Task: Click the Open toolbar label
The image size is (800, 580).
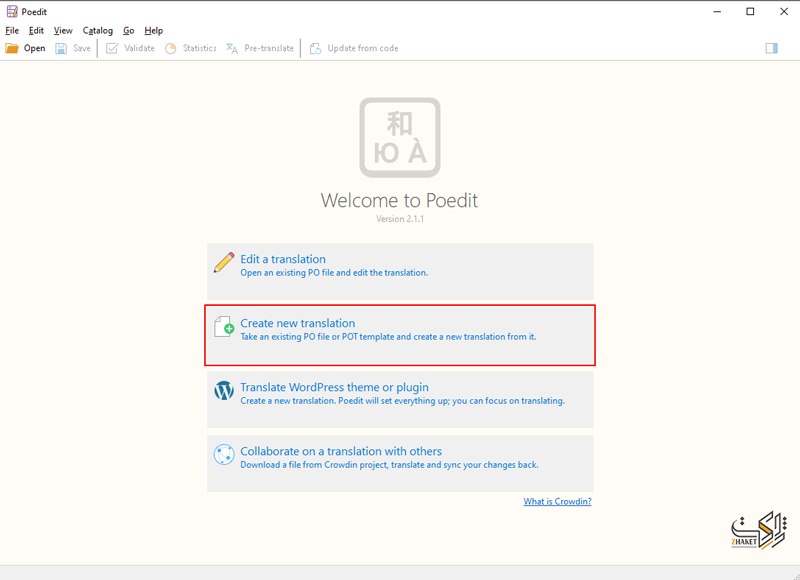Action: pos(35,48)
